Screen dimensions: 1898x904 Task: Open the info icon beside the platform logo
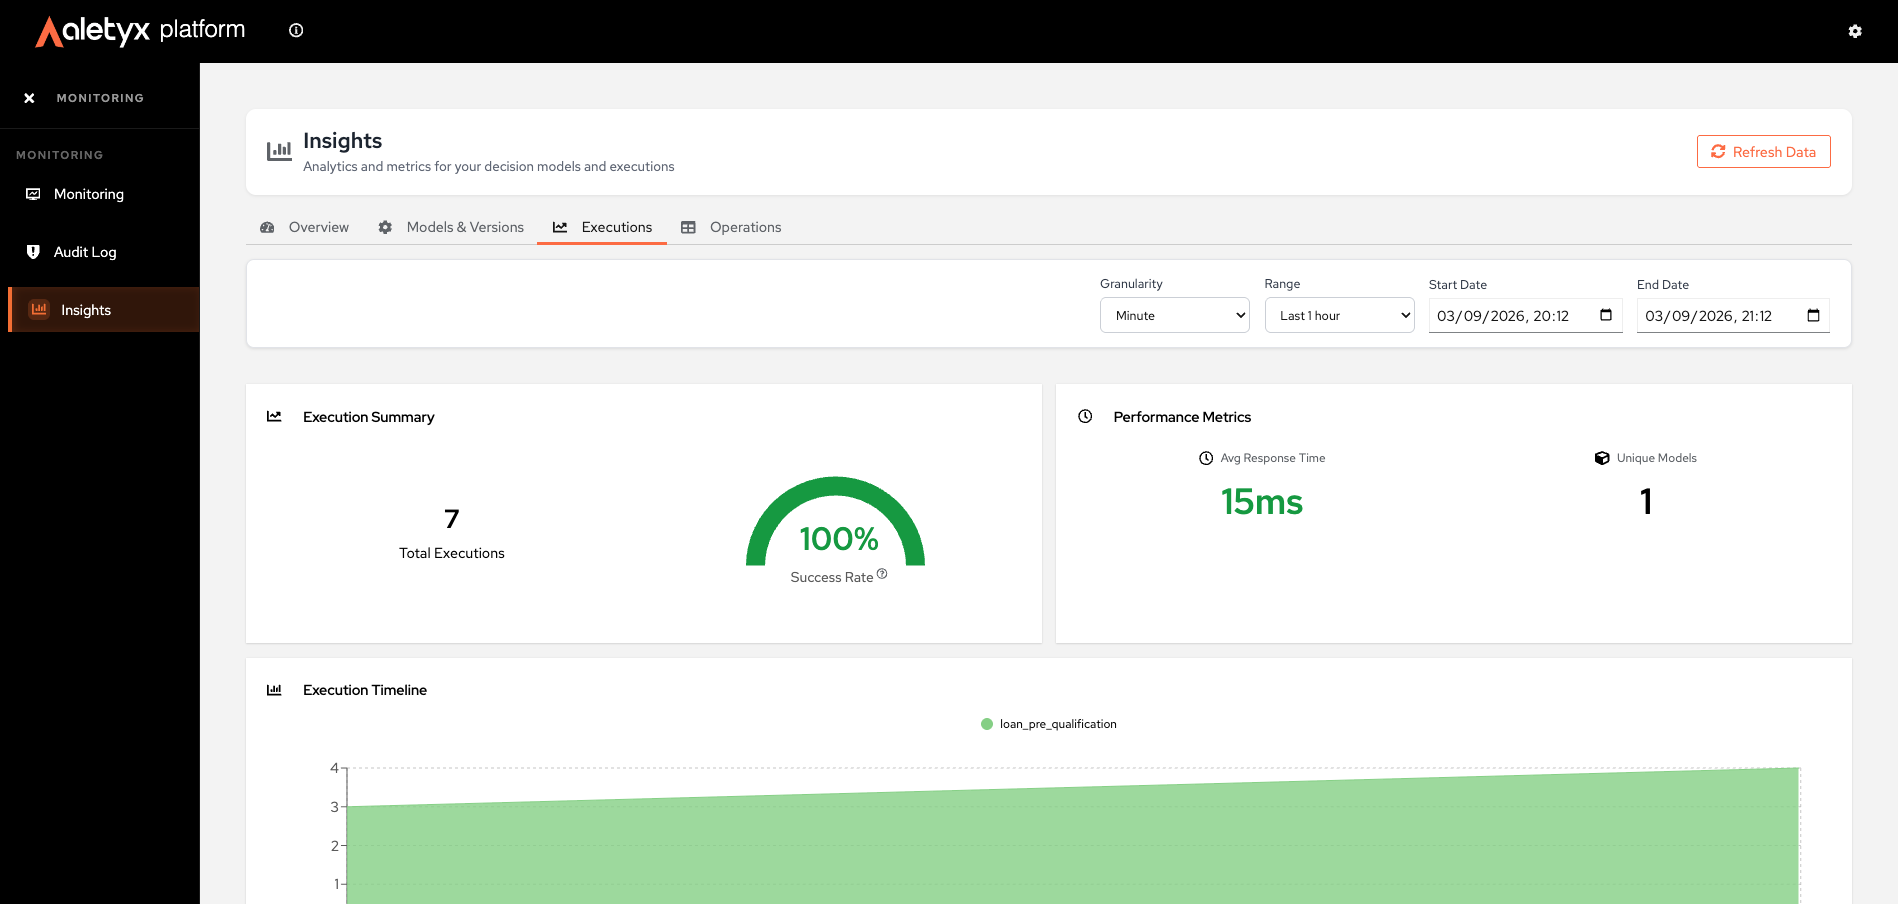click(296, 30)
